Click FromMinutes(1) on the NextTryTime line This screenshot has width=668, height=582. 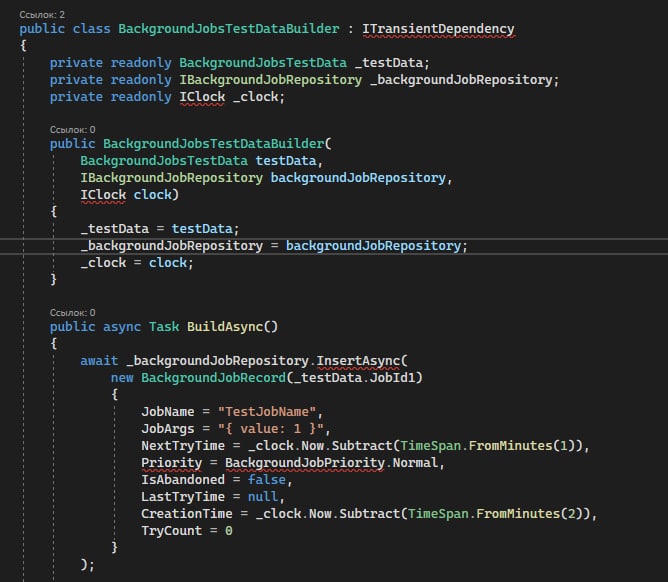pyautogui.click(x=522, y=446)
